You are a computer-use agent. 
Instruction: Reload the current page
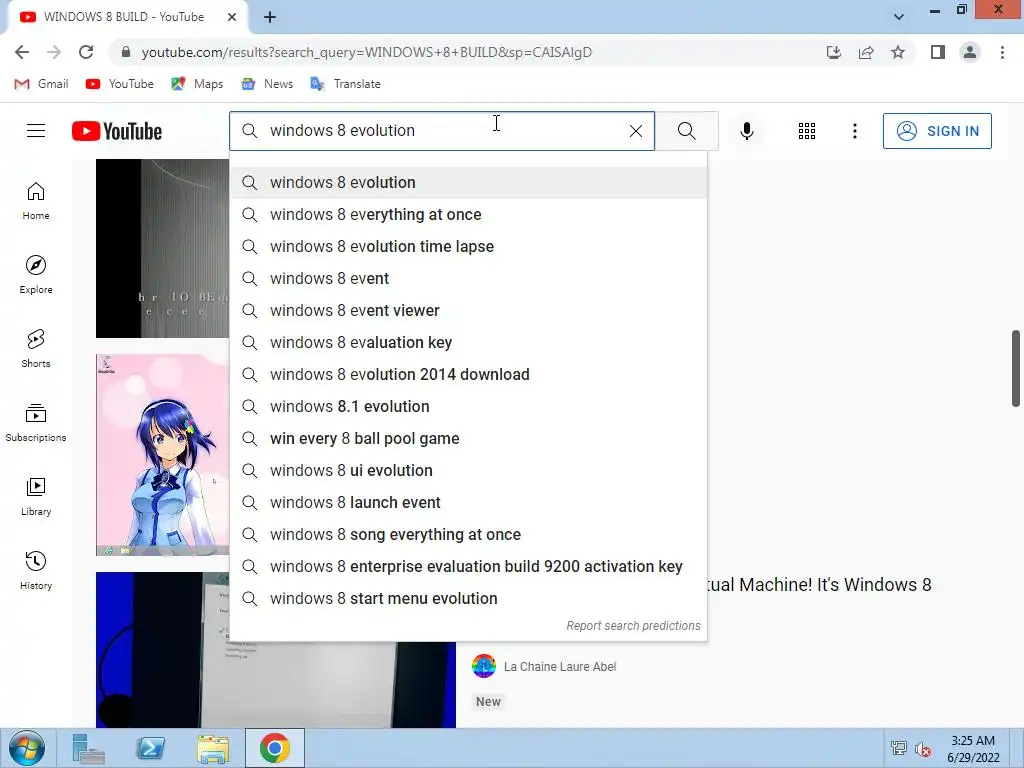tap(86, 52)
